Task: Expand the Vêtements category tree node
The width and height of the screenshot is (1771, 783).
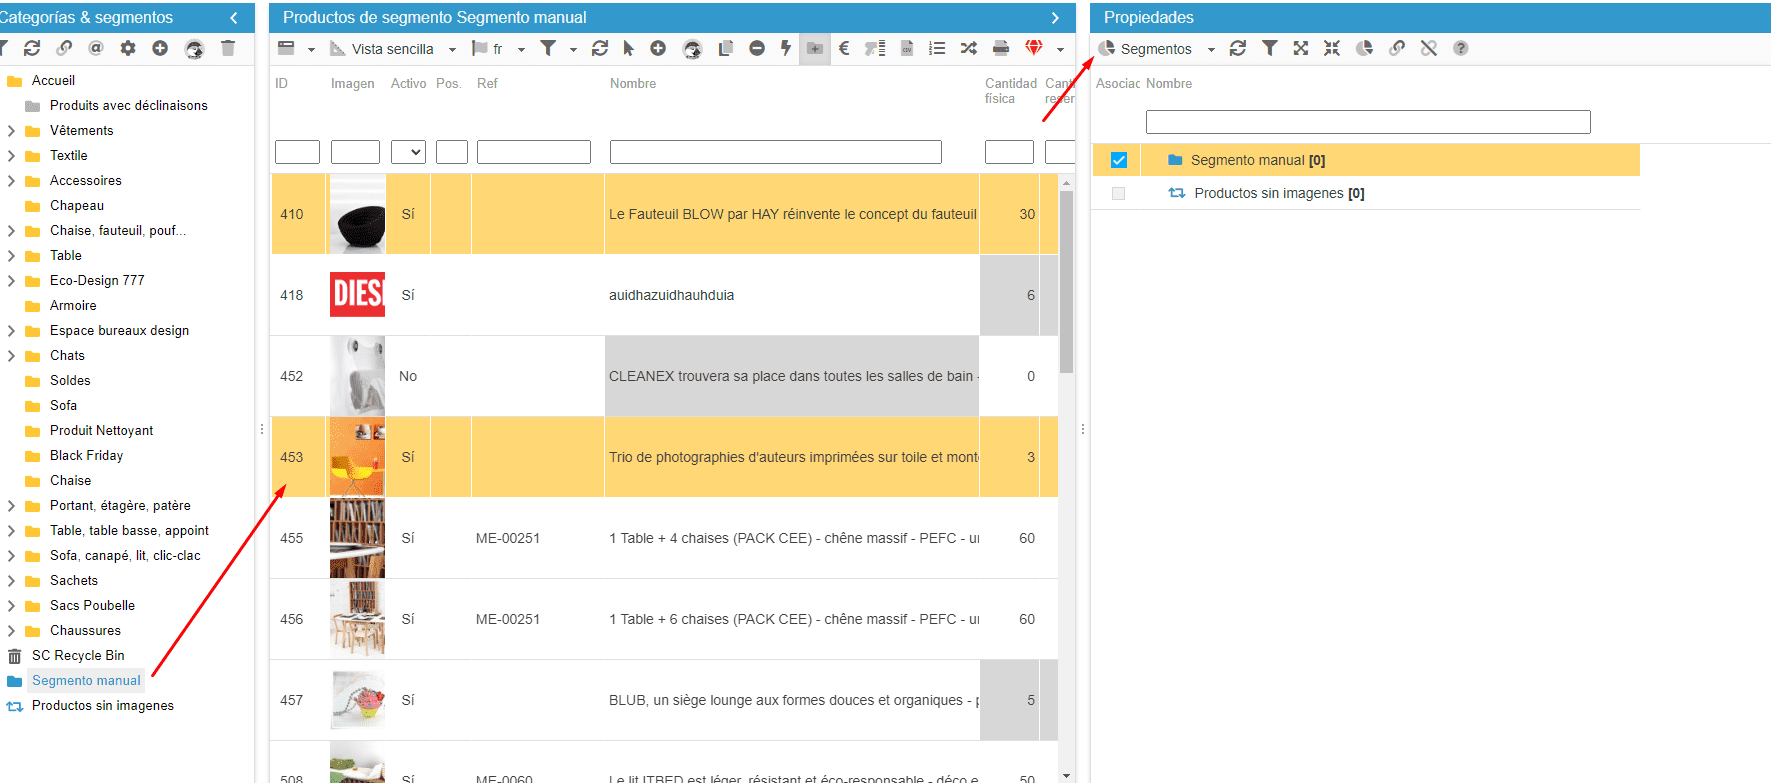Action: [11, 131]
